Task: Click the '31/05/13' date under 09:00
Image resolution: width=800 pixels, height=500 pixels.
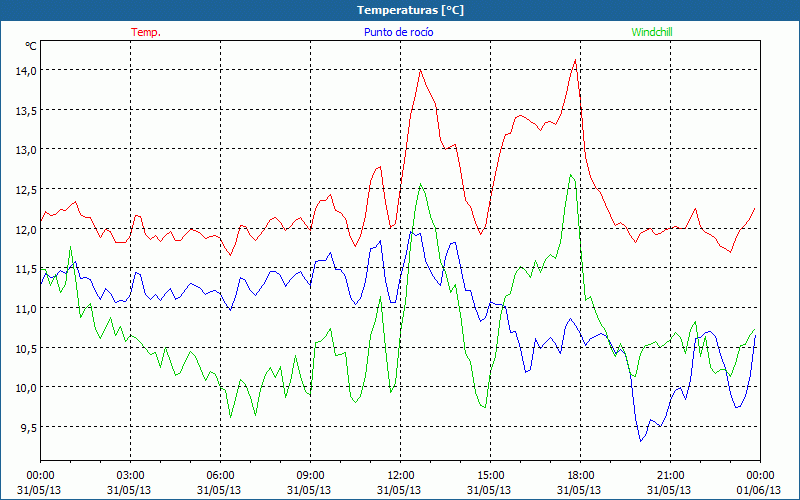Action: 309,490
